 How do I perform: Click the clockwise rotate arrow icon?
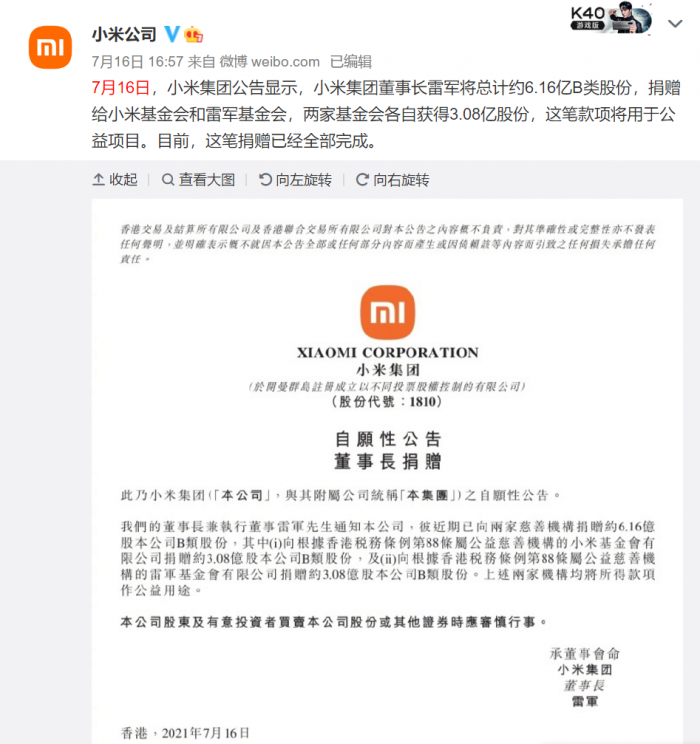pos(362,180)
